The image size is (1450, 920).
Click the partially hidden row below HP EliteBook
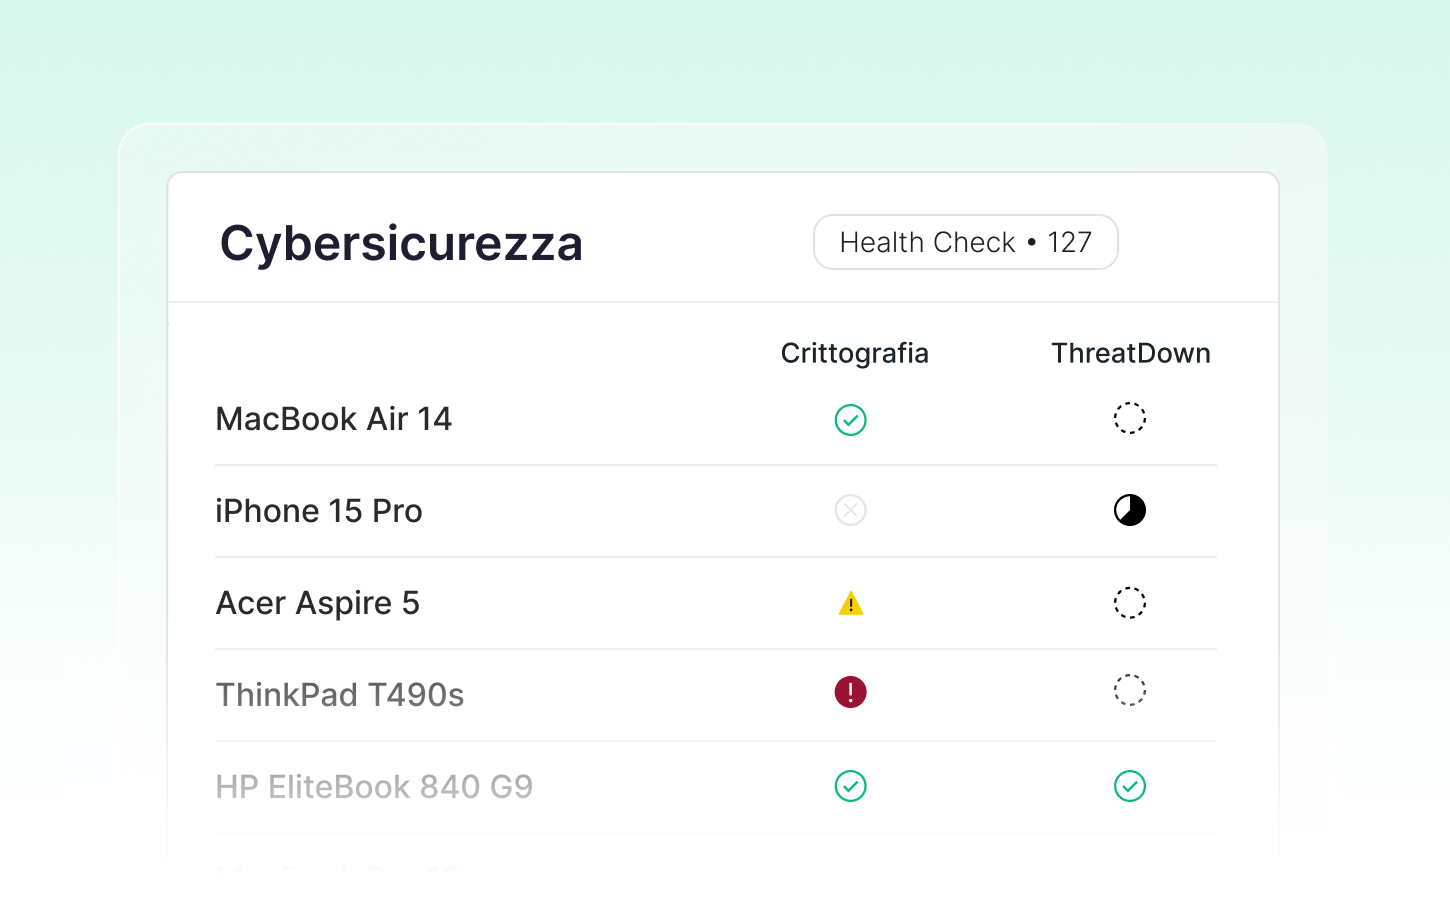[338, 872]
